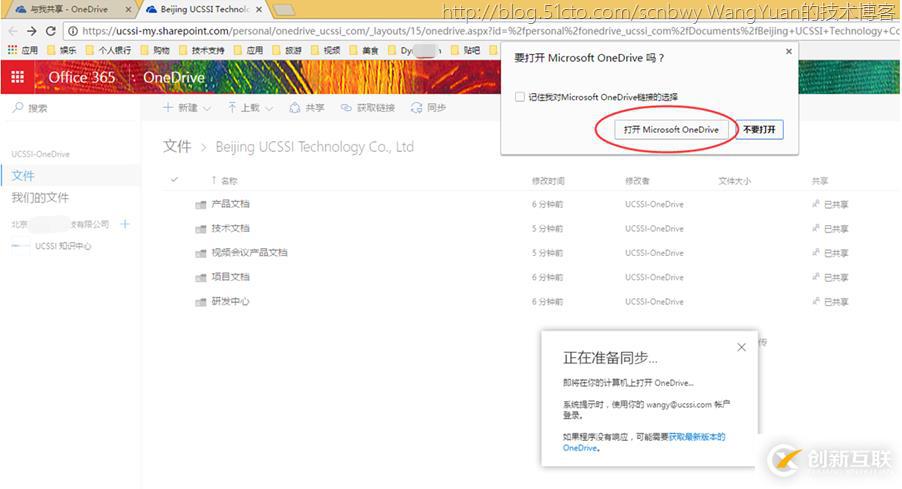Click Beijing UCSSI Technology Co., Ltd breadcrumb

[x=315, y=147]
